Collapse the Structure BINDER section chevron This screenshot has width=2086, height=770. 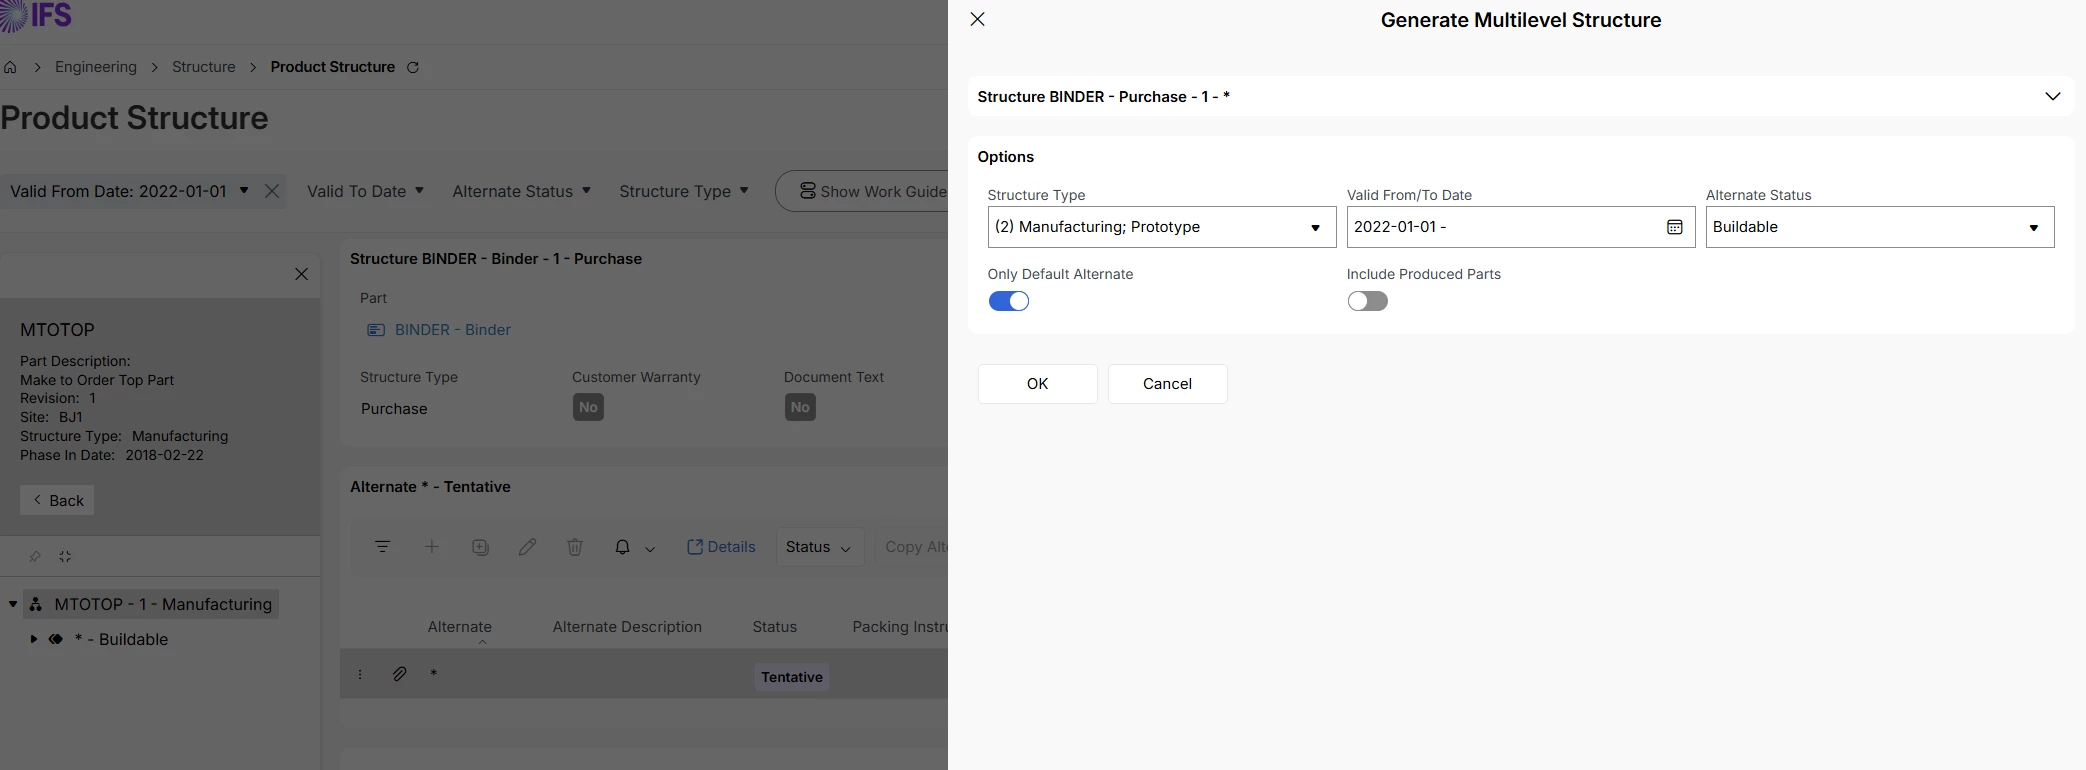pyautogui.click(x=2052, y=97)
